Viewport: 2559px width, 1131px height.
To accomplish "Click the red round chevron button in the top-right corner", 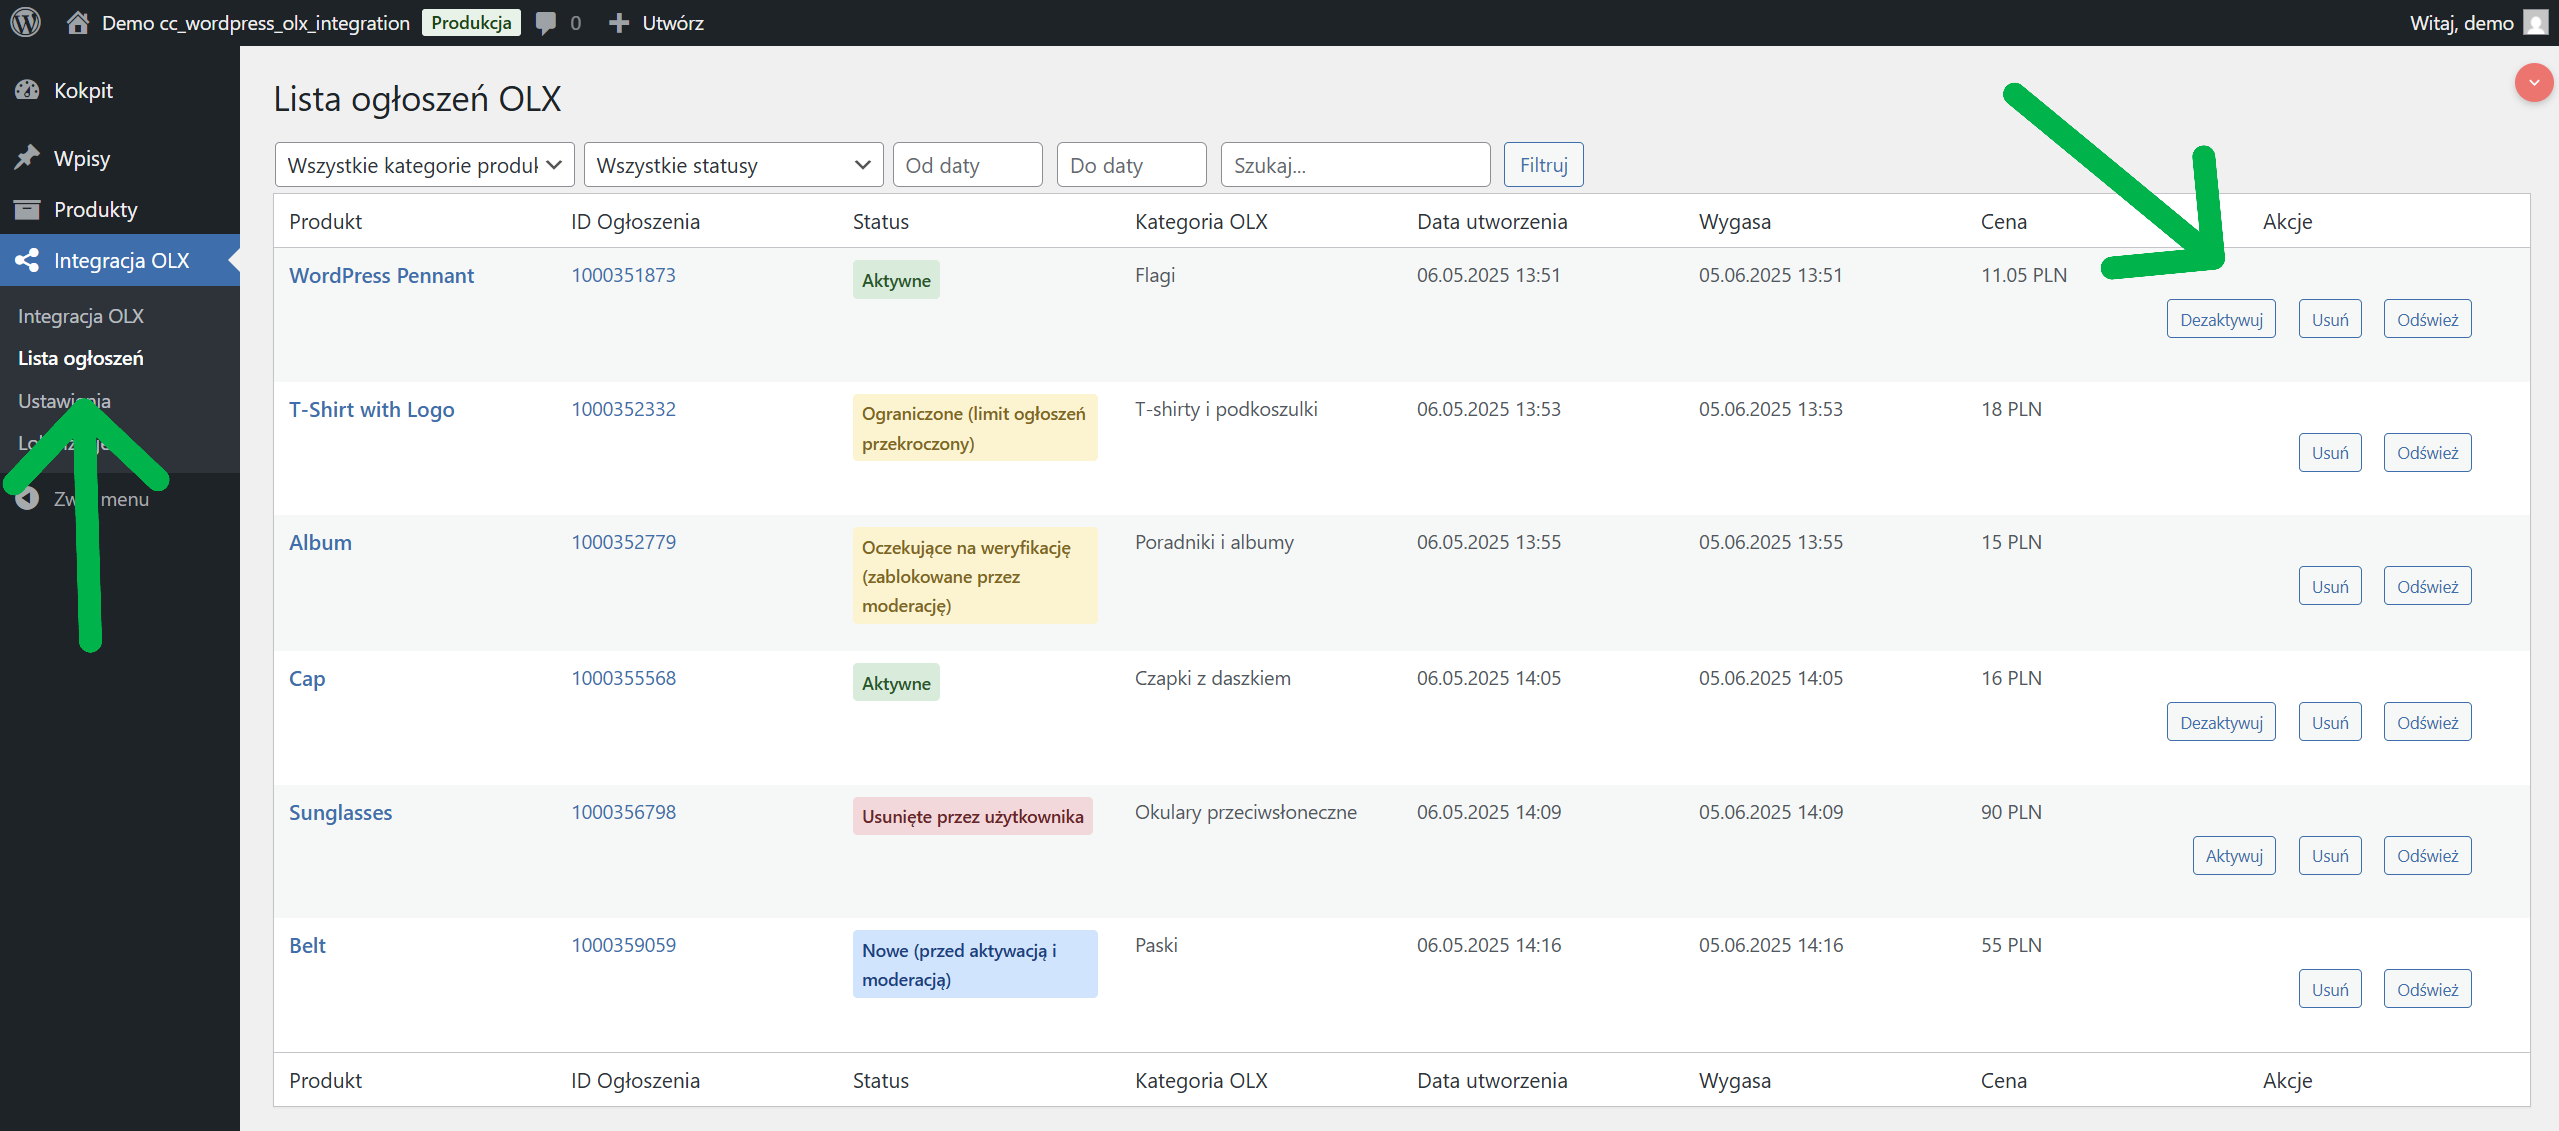I will coord(2534,82).
